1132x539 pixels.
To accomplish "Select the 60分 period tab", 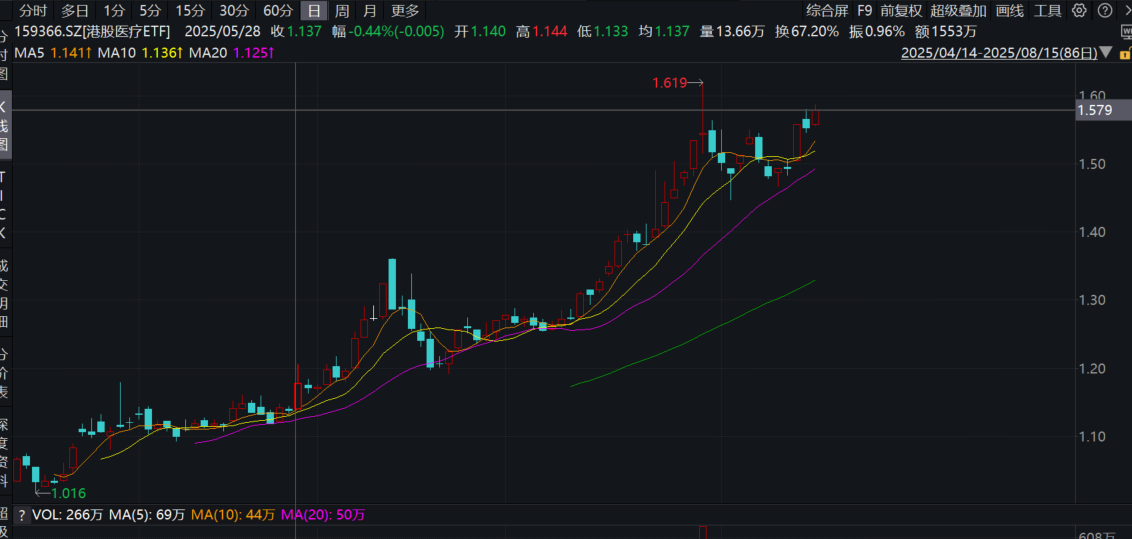I will coord(277,10).
